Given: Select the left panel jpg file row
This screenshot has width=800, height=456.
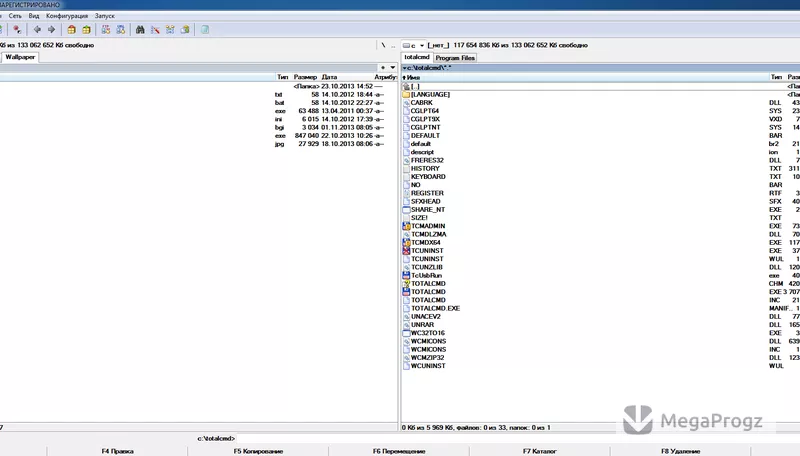Looking at the screenshot, I should pyautogui.click(x=198, y=144).
